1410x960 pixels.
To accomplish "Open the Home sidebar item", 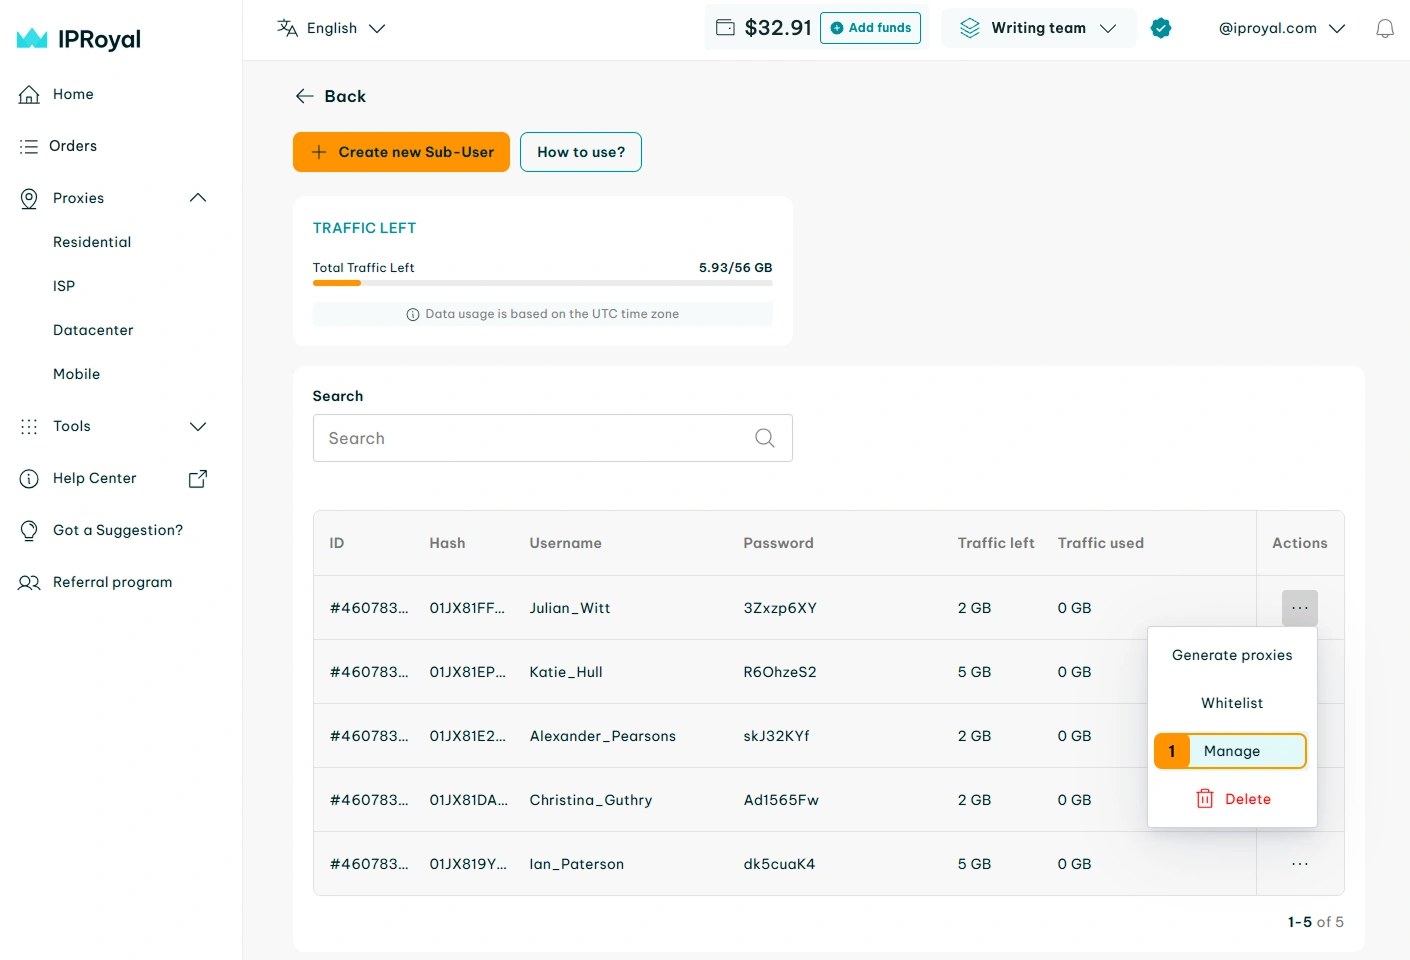I will [73, 94].
